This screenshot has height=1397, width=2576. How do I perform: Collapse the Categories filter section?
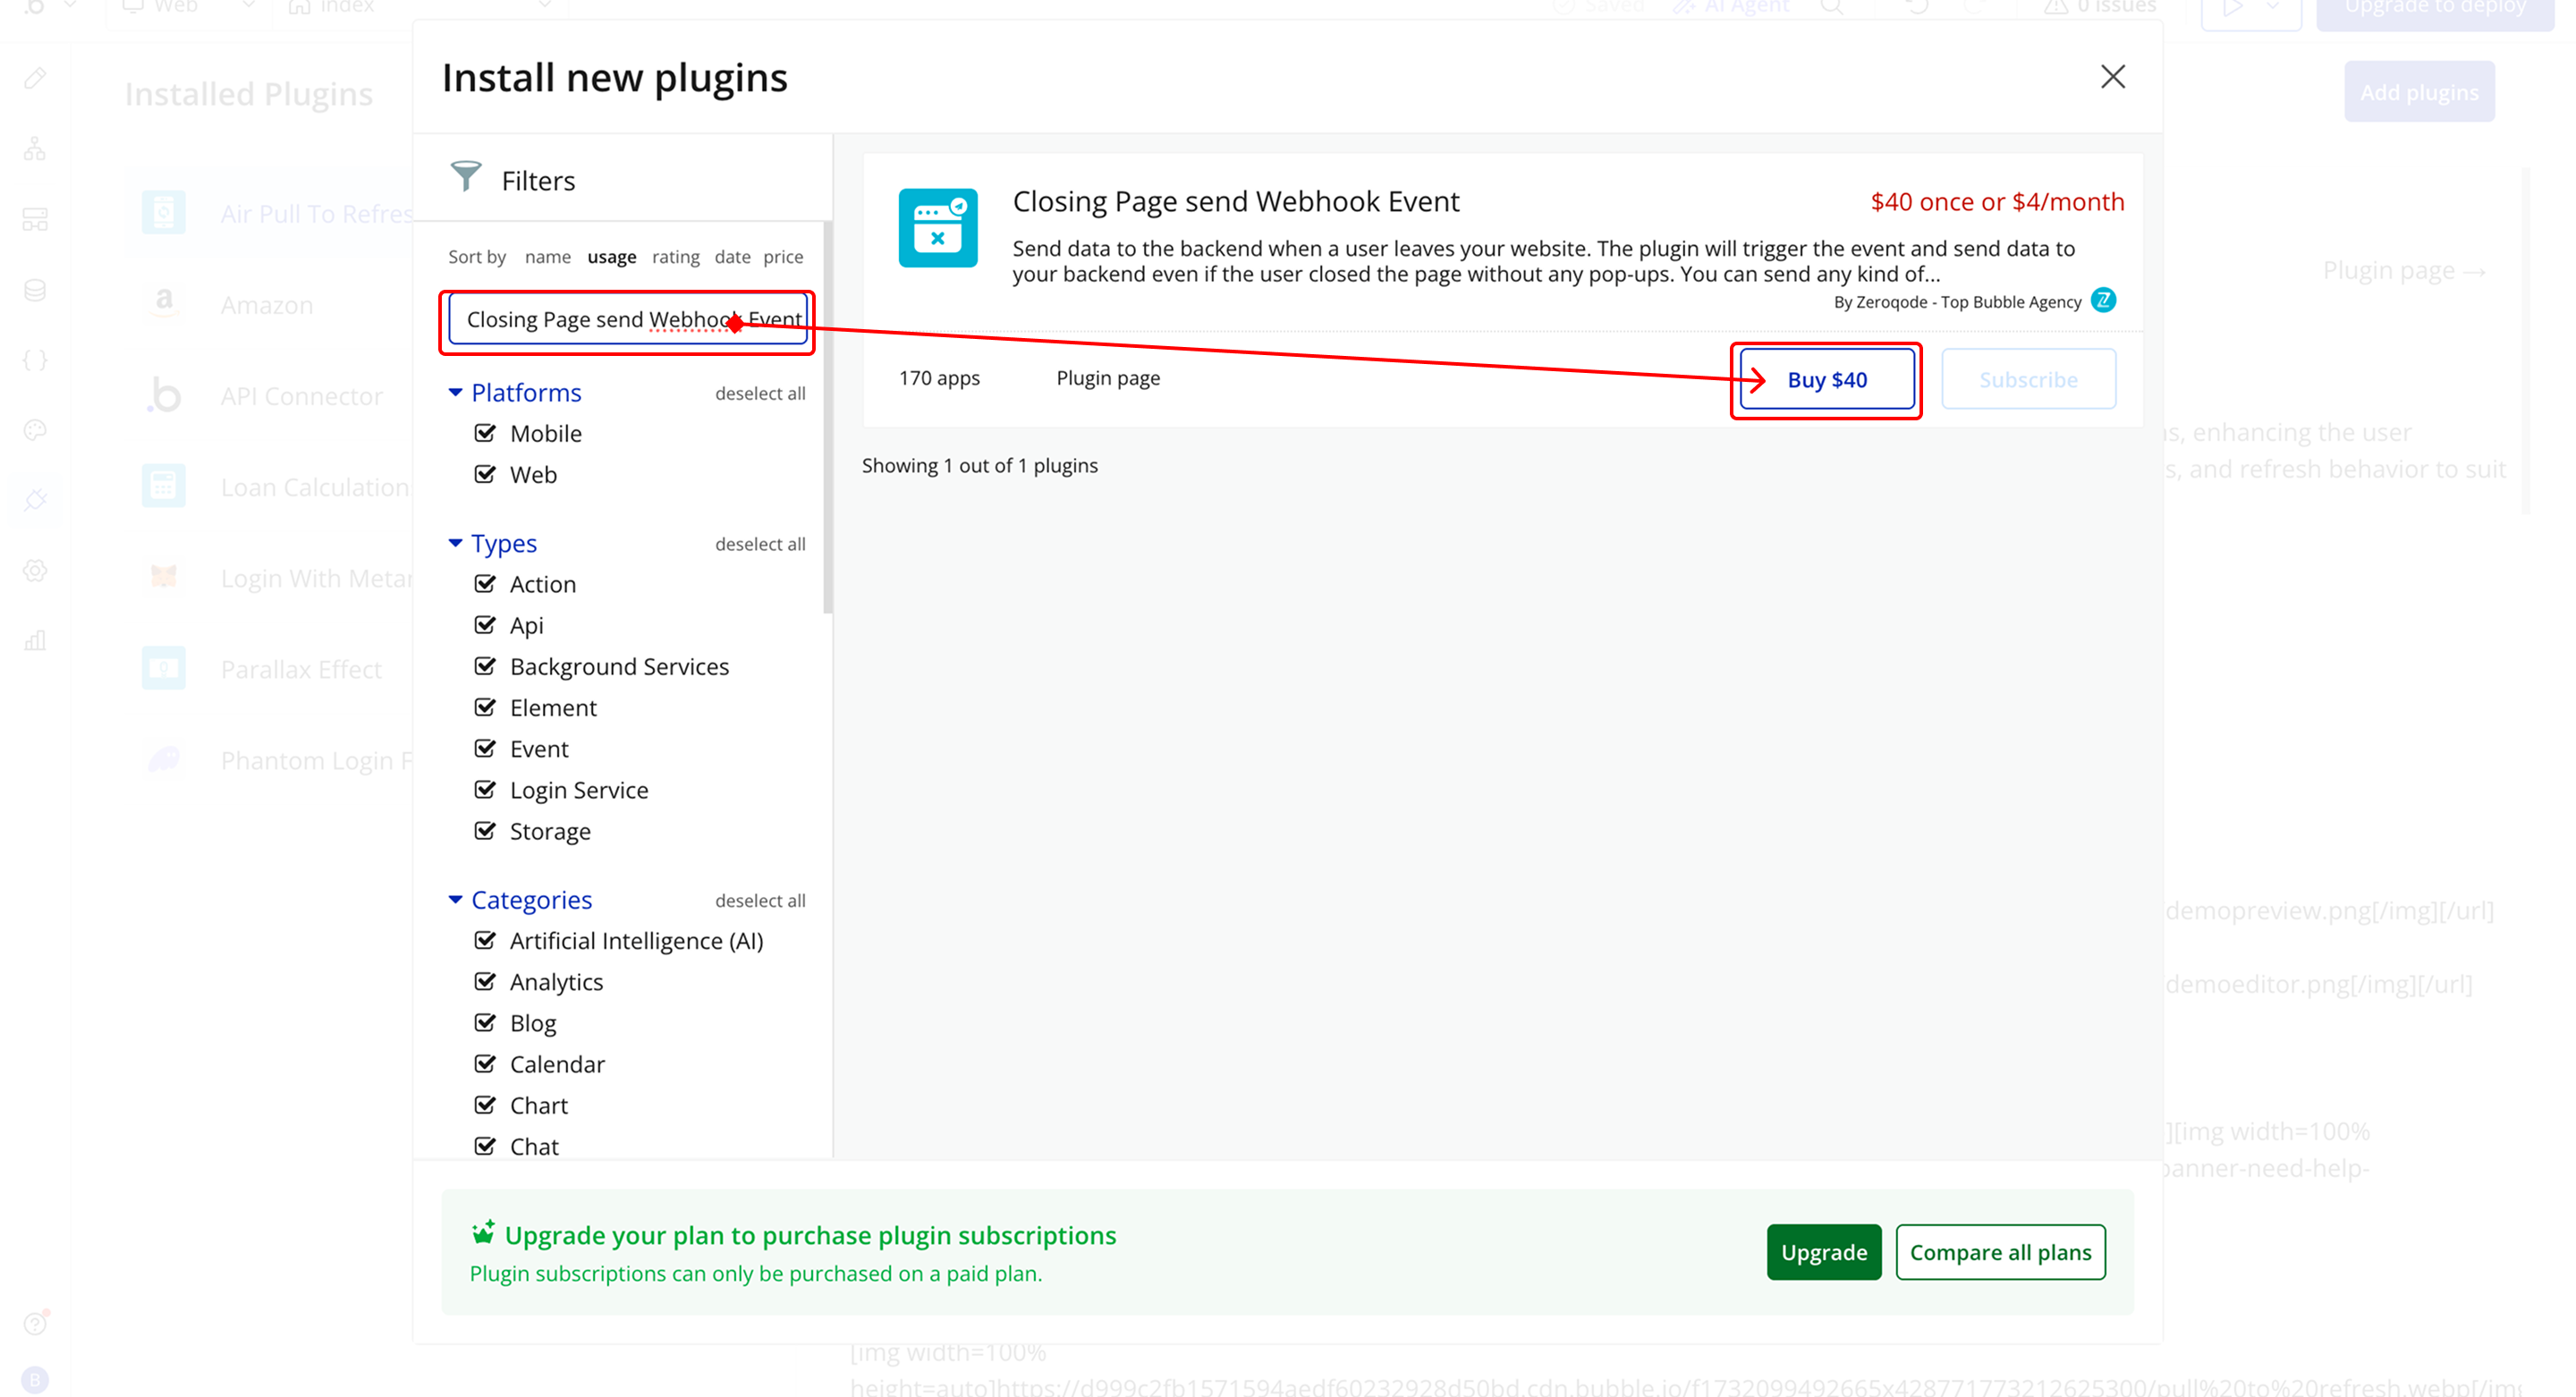click(455, 900)
